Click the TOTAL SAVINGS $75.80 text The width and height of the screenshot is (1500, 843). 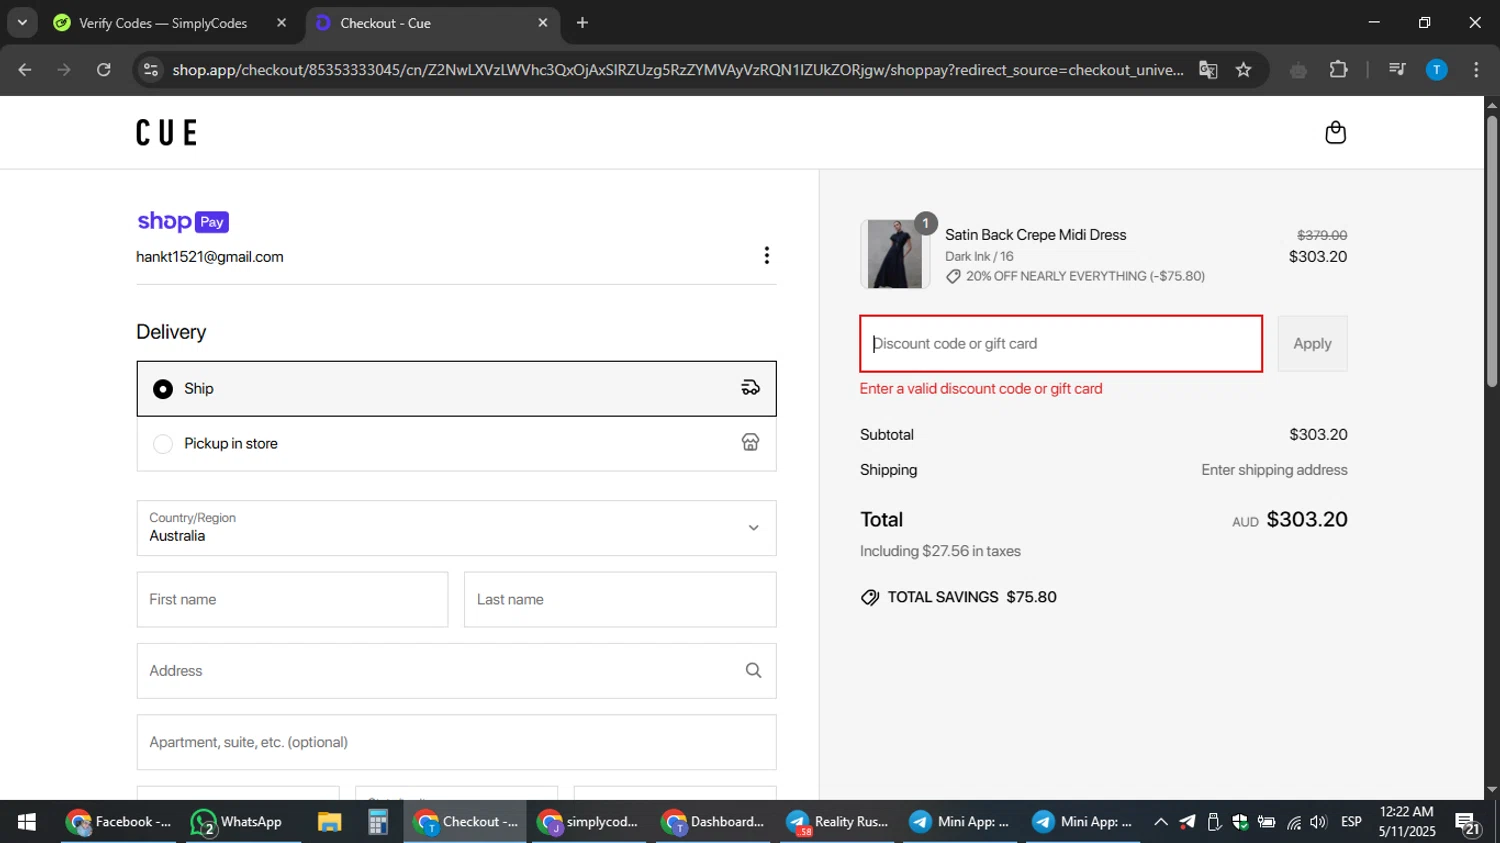[972, 597]
